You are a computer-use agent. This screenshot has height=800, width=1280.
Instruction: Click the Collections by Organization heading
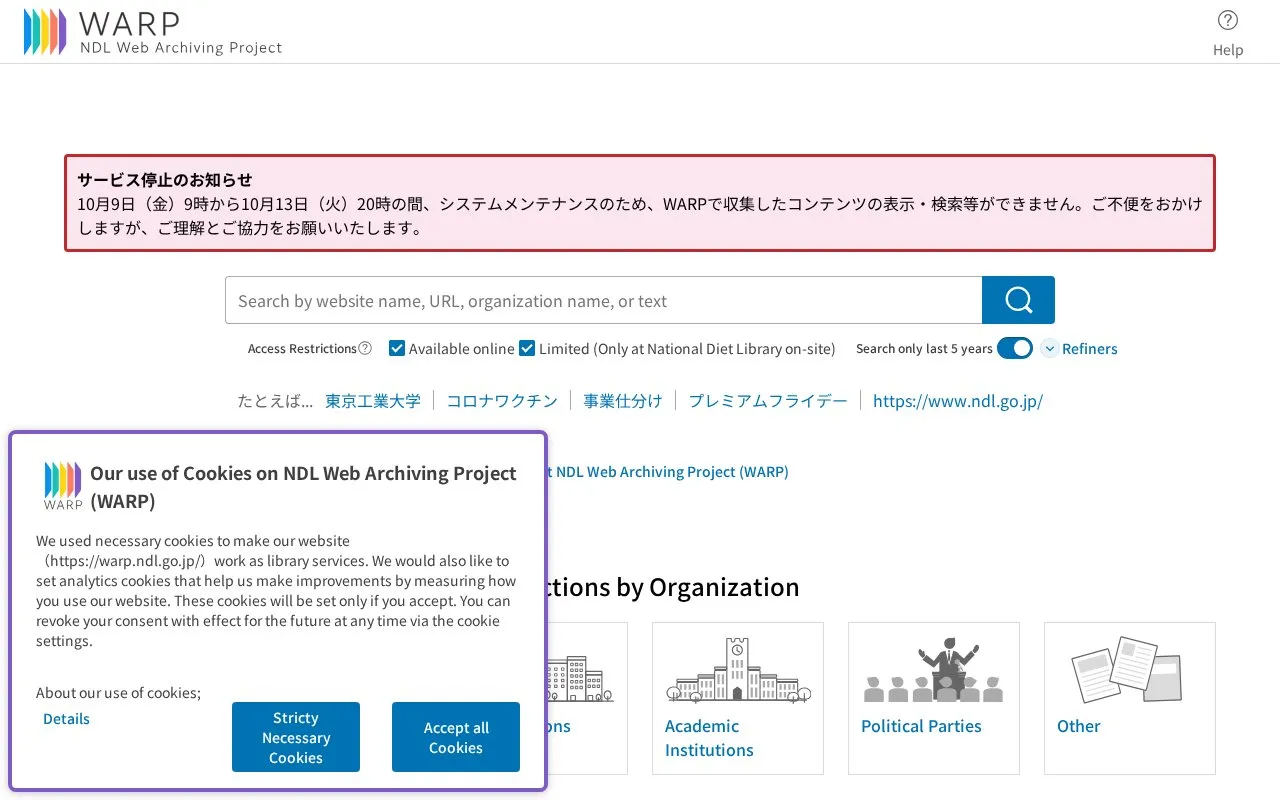click(673, 587)
